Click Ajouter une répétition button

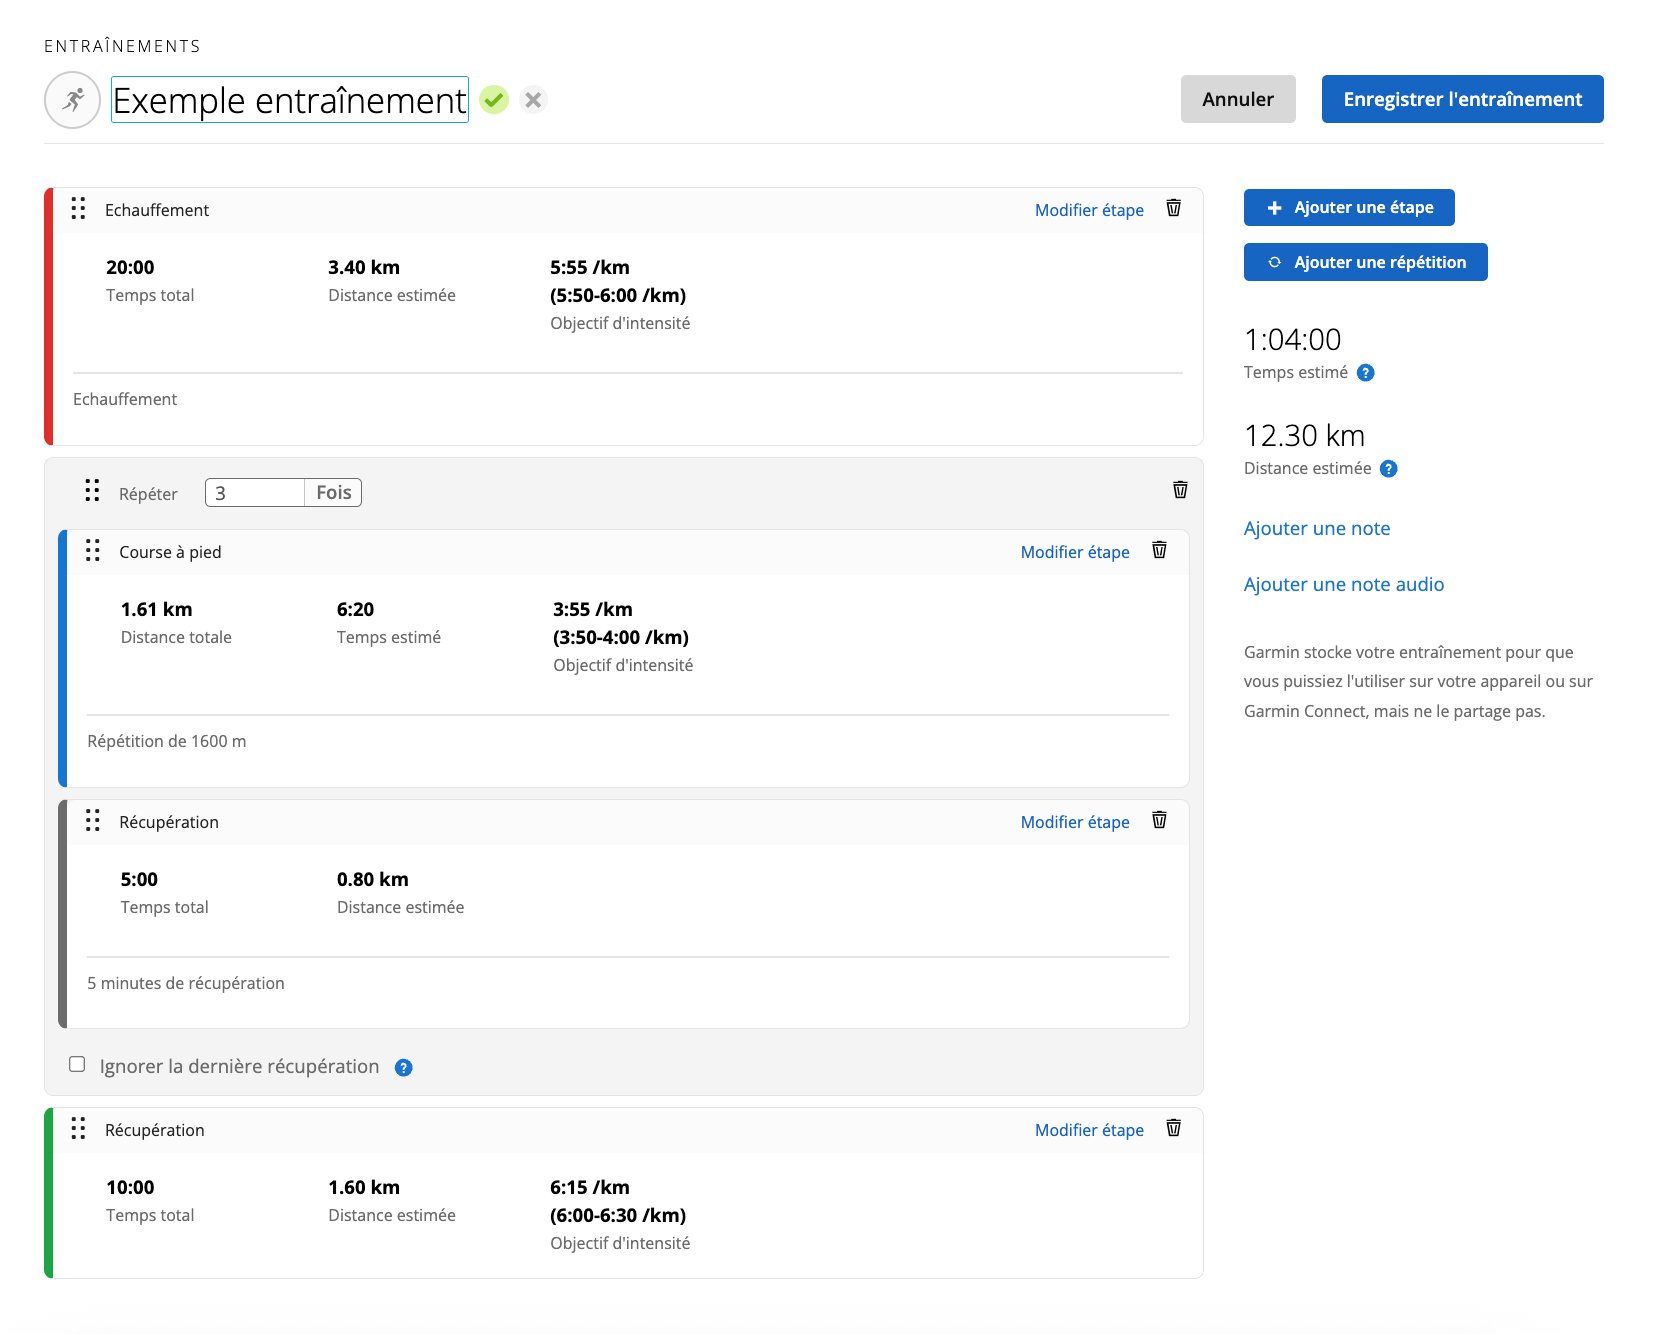pyautogui.click(x=1365, y=262)
